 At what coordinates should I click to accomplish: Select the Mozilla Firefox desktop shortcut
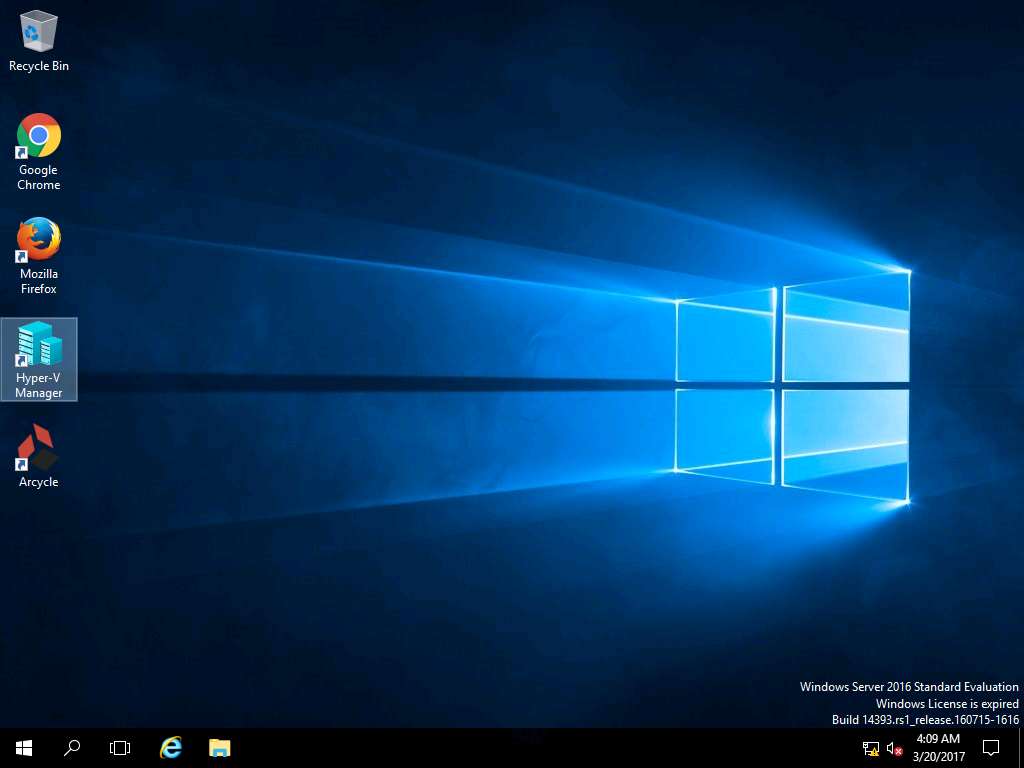39,256
